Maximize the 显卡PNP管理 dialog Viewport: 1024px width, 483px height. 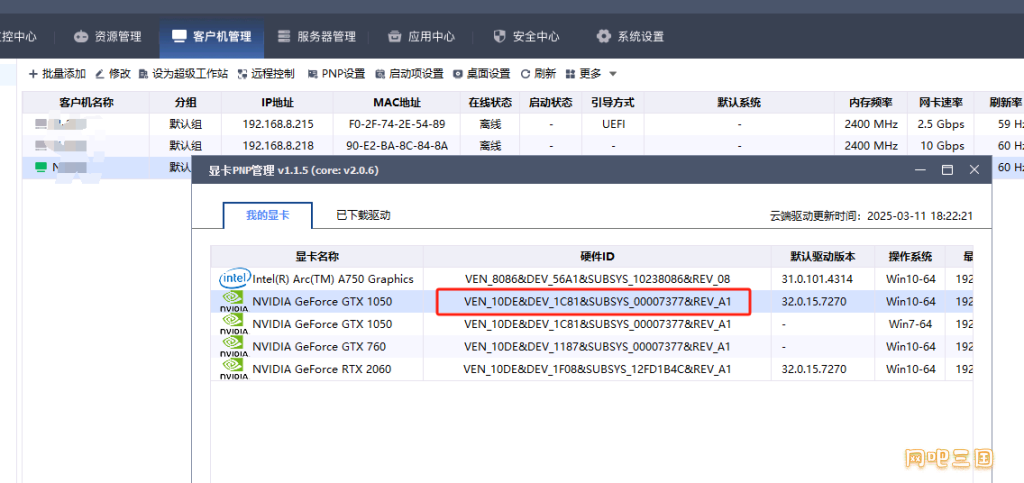pyautogui.click(x=947, y=170)
